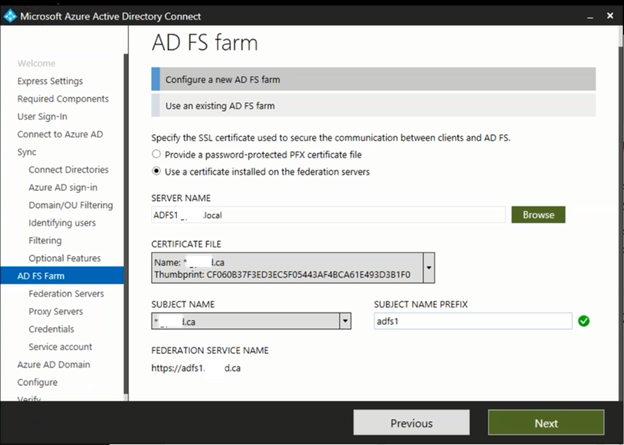This screenshot has height=445, width=624.
Task: Select AD FS Farm in sidebar
Action: pyautogui.click(x=62, y=275)
